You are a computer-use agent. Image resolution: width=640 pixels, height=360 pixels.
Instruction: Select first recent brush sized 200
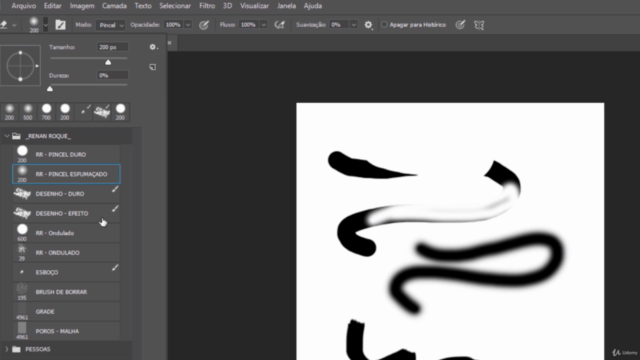(x=9, y=112)
